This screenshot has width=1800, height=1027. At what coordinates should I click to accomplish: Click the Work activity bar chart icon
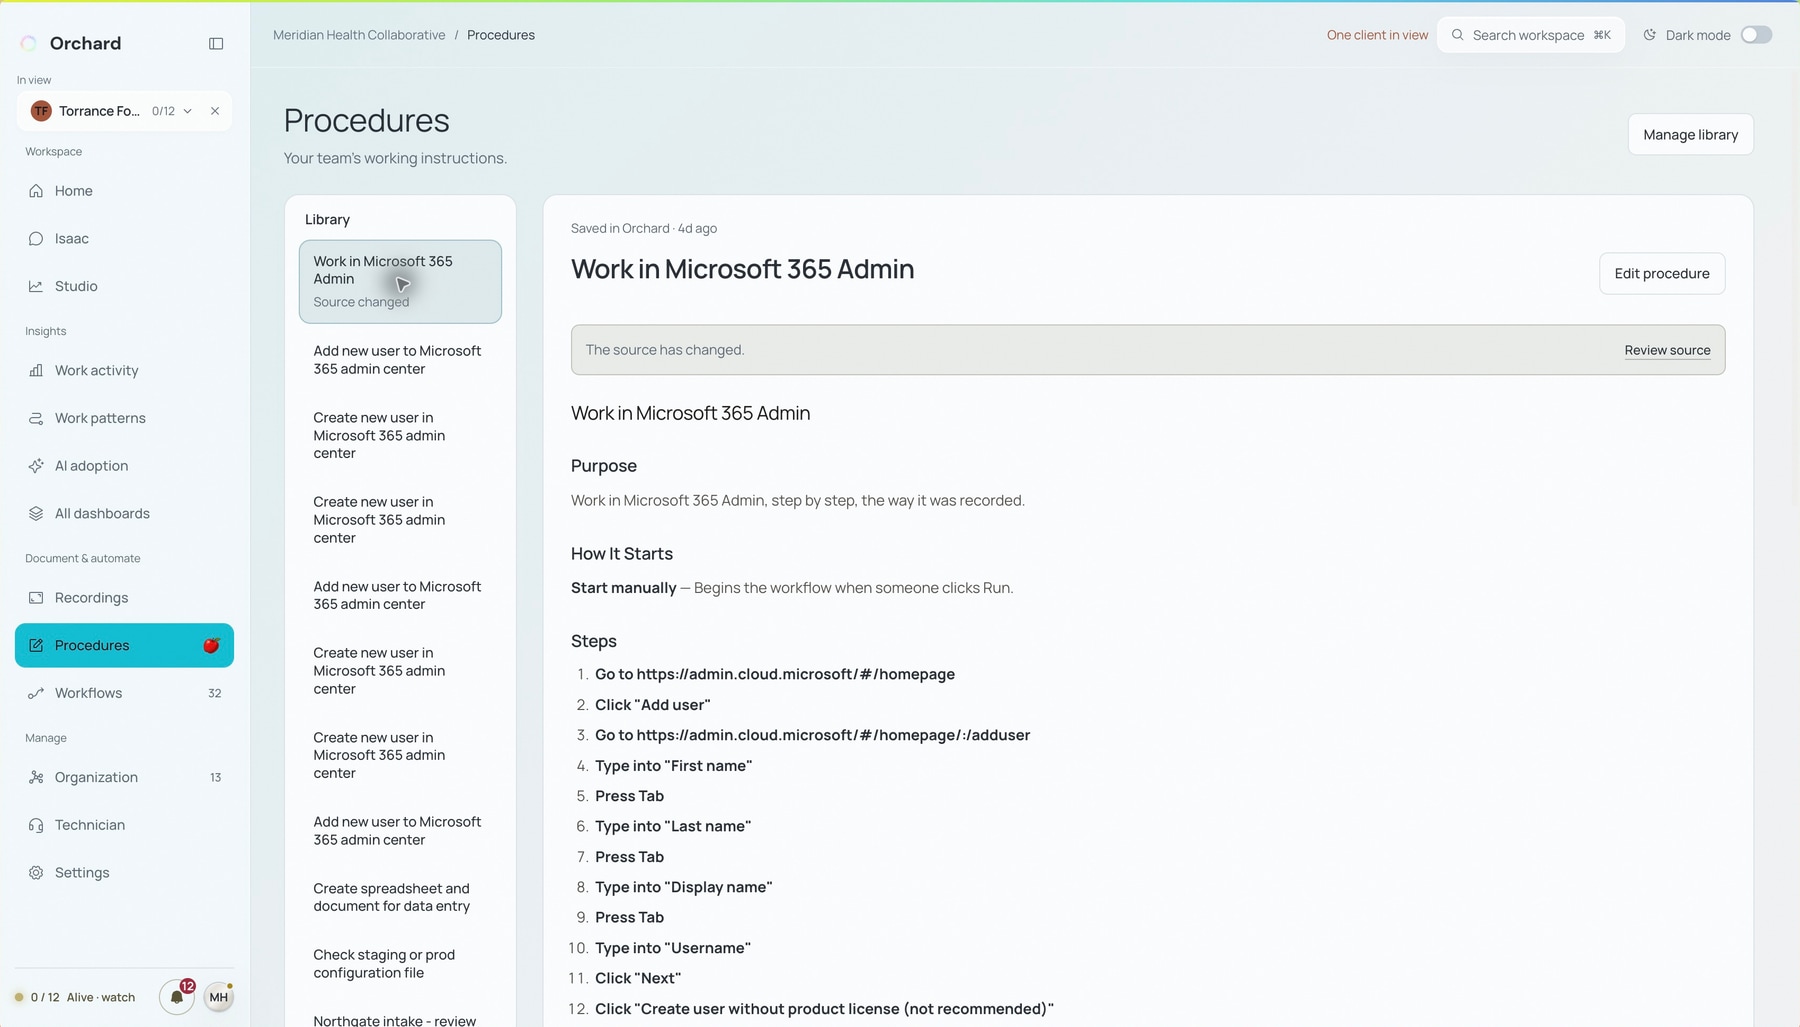tap(36, 370)
